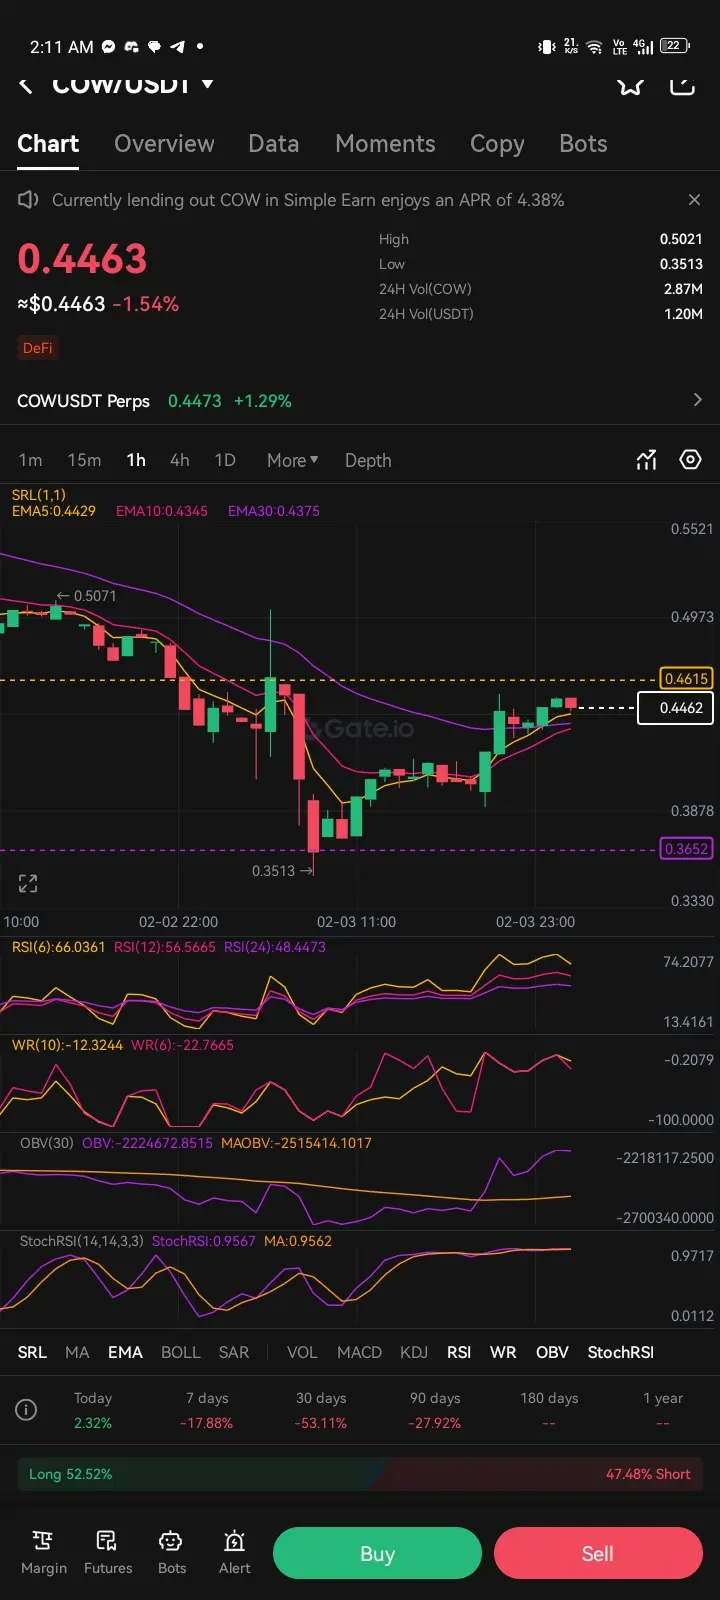Open Bots icon in bottom bar

point(172,1553)
